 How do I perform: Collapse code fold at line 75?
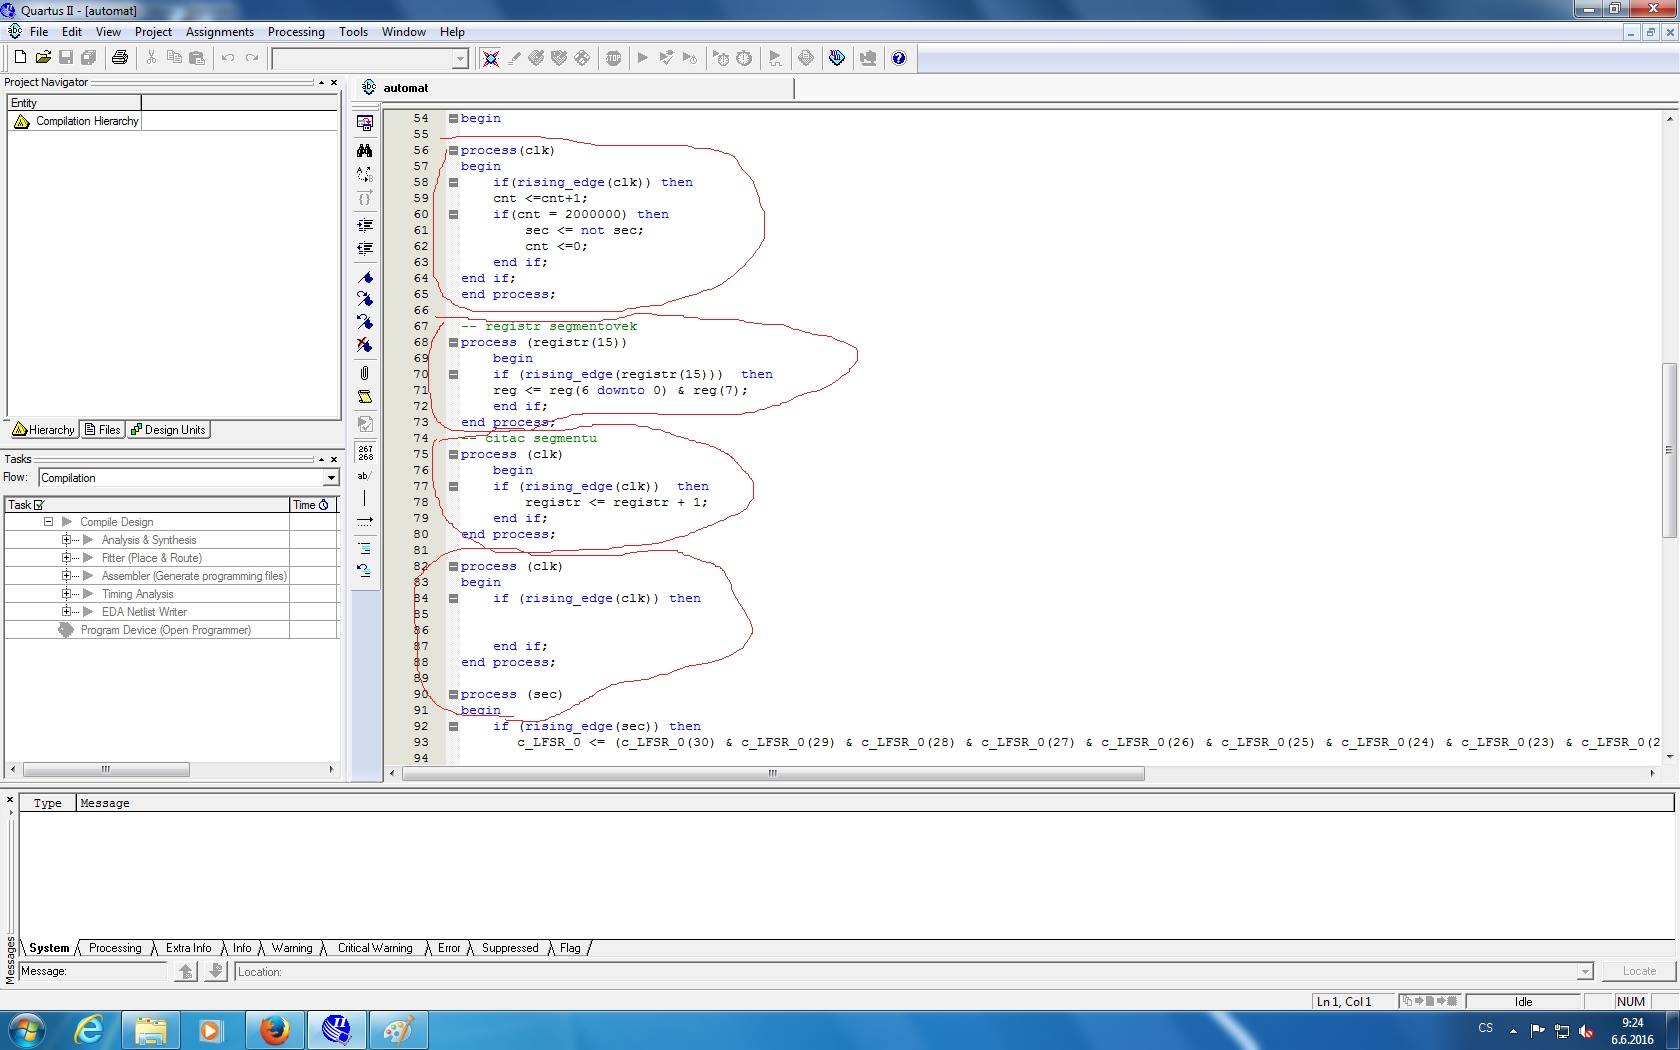(x=453, y=454)
